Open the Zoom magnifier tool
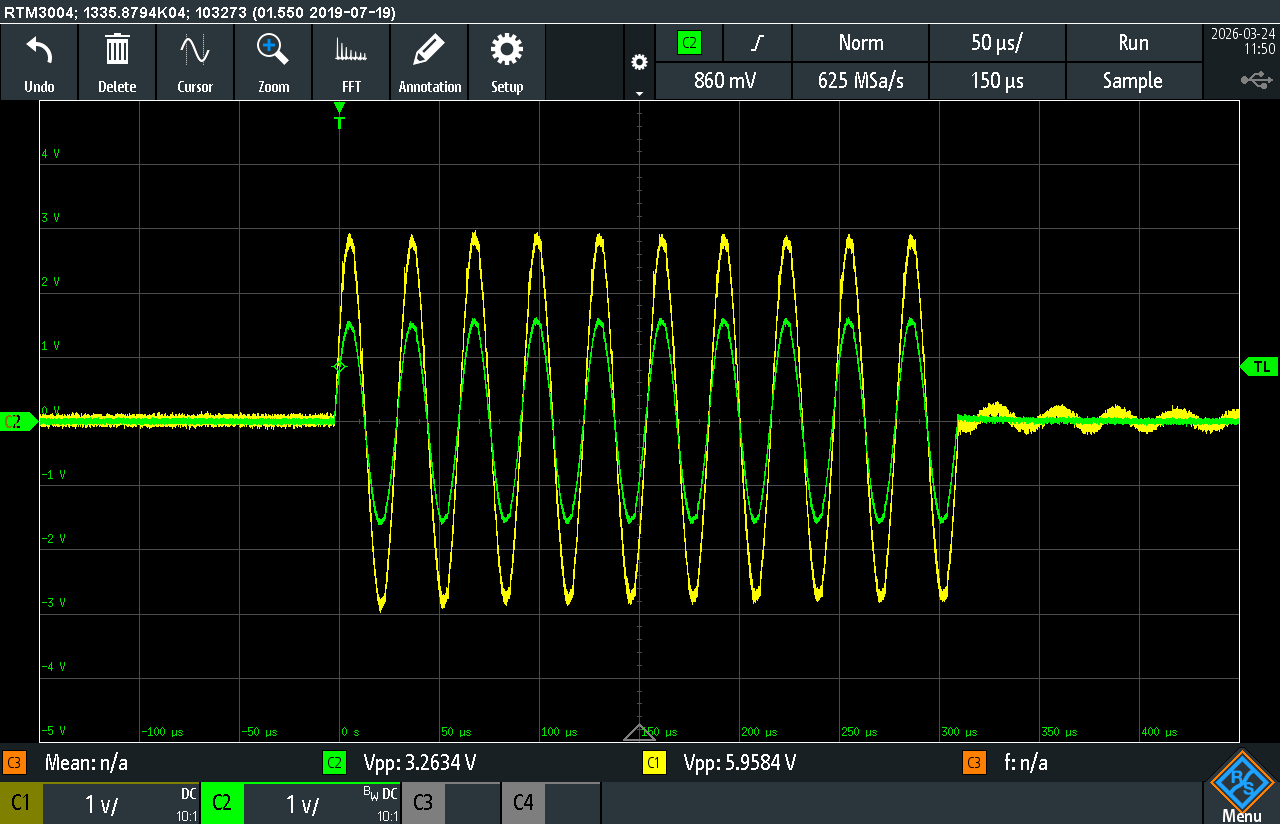Image resolution: width=1280 pixels, height=824 pixels. [273, 50]
